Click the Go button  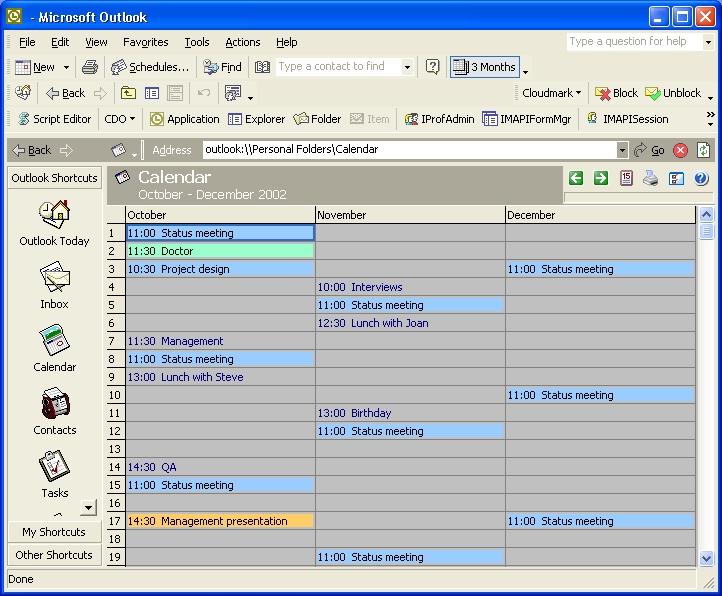649,150
